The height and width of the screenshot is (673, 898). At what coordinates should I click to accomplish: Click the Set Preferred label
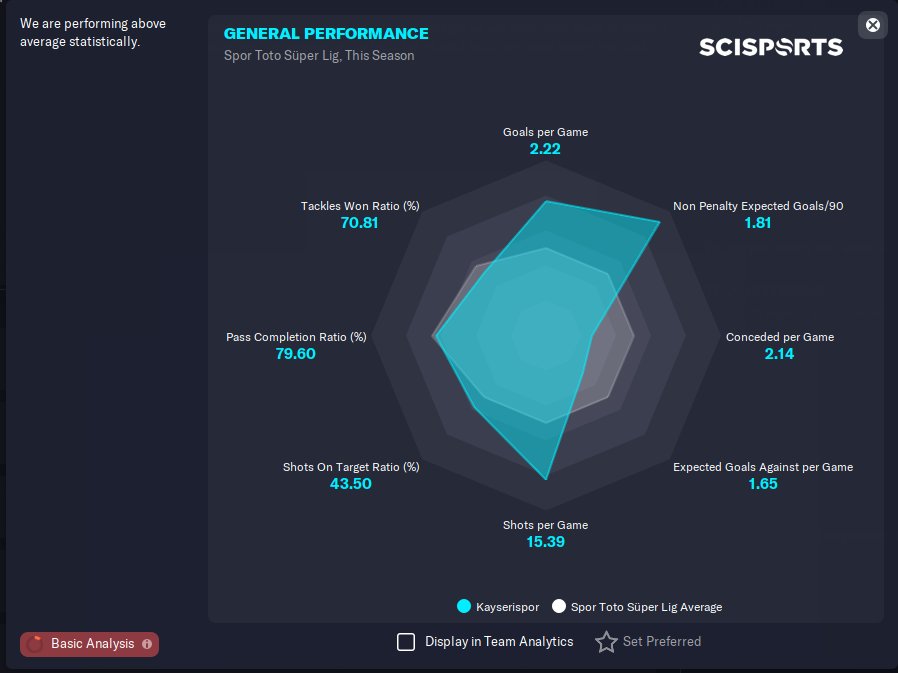661,641
